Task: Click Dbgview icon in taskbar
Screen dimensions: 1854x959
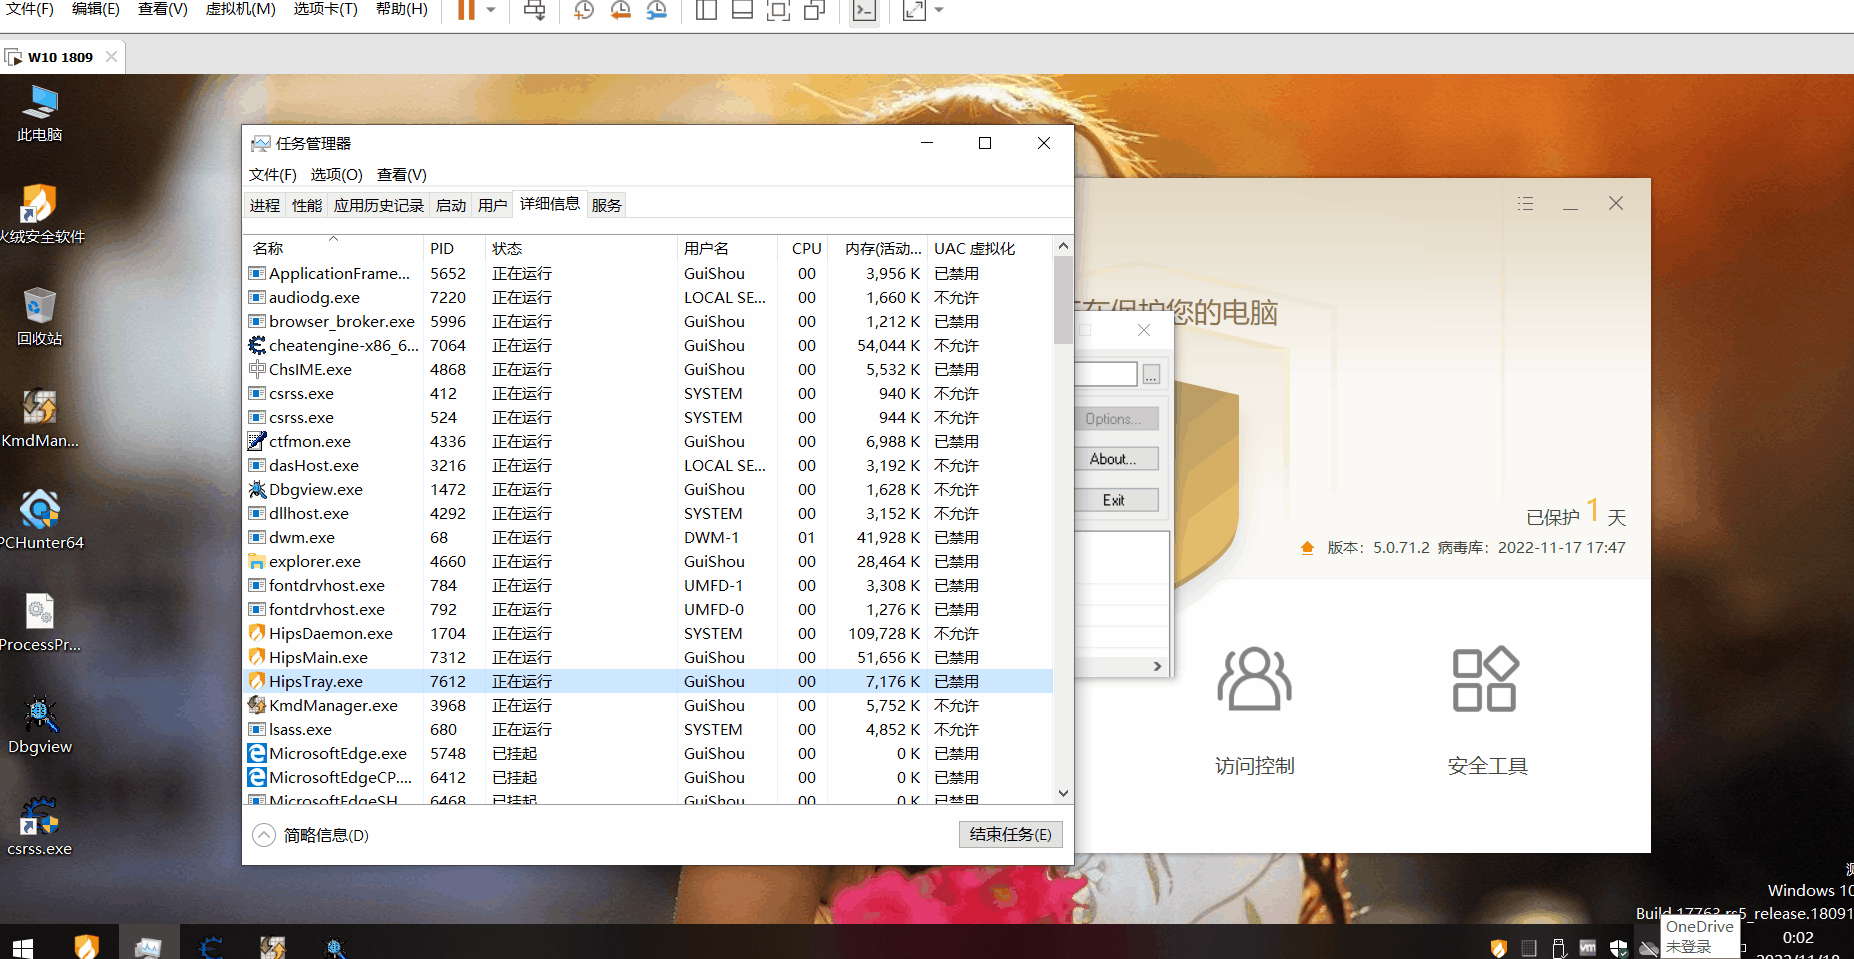Action: 335,946
